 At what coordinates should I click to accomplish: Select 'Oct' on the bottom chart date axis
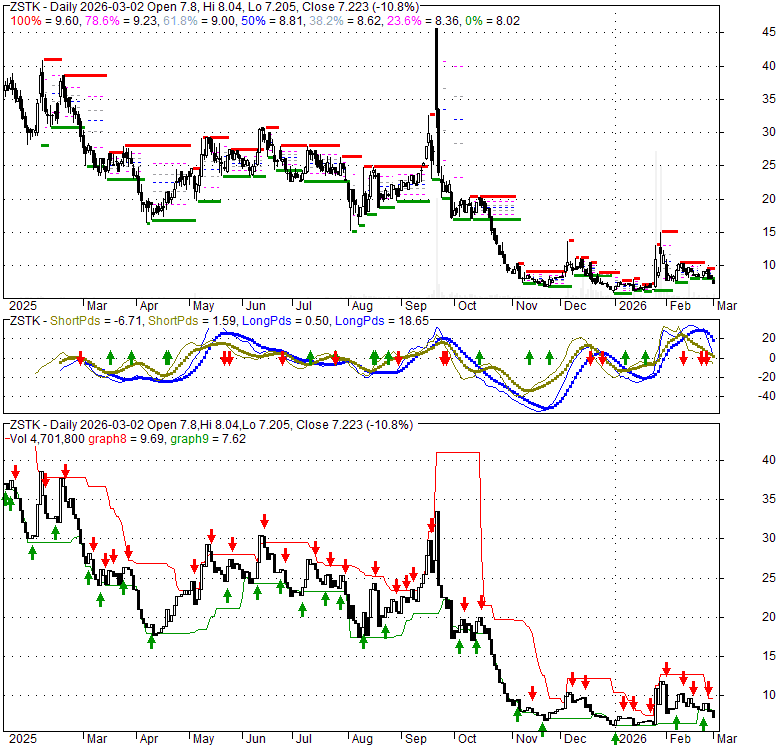(x=467, y=739)
